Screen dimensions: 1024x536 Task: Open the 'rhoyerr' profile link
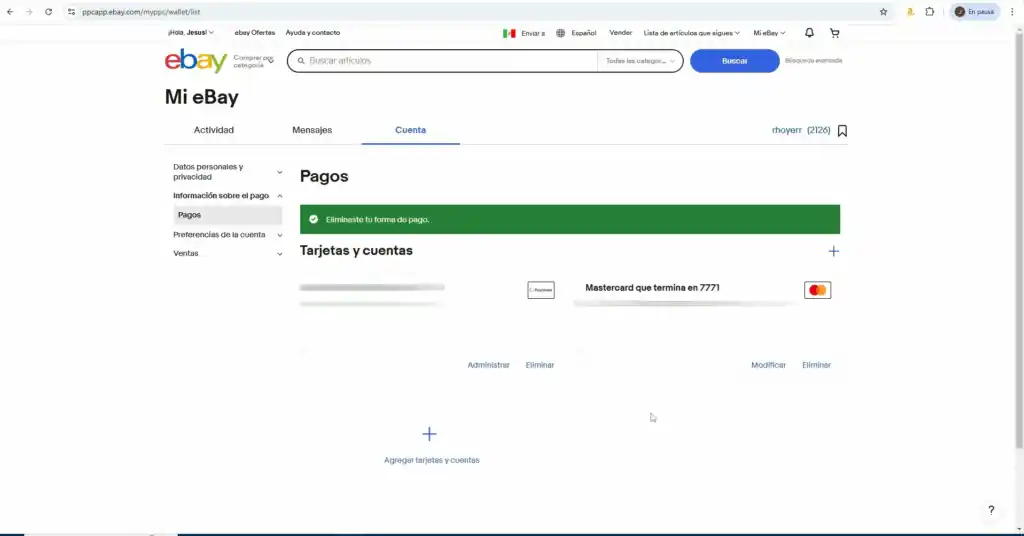coord(786,131)
